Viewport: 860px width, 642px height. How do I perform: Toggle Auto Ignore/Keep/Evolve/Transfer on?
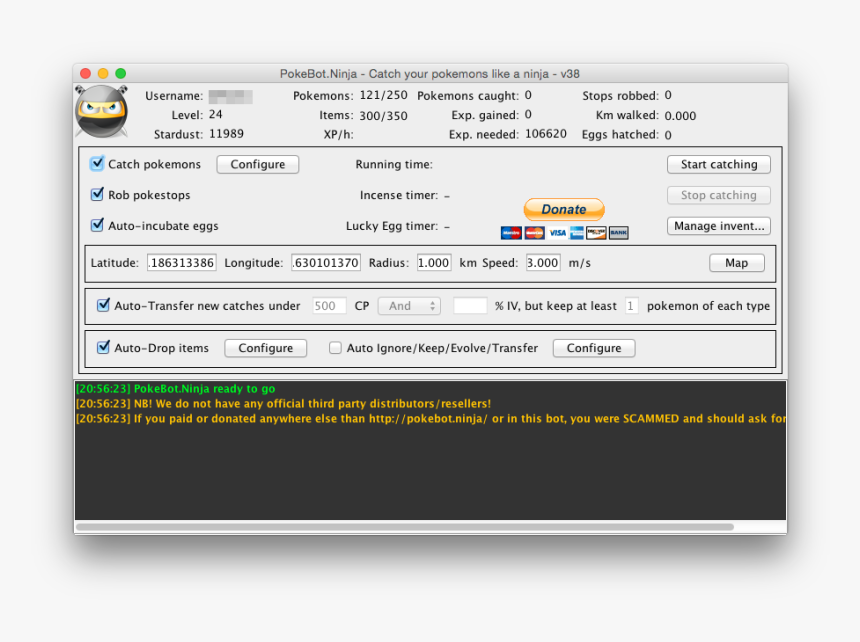pos(335,347)
